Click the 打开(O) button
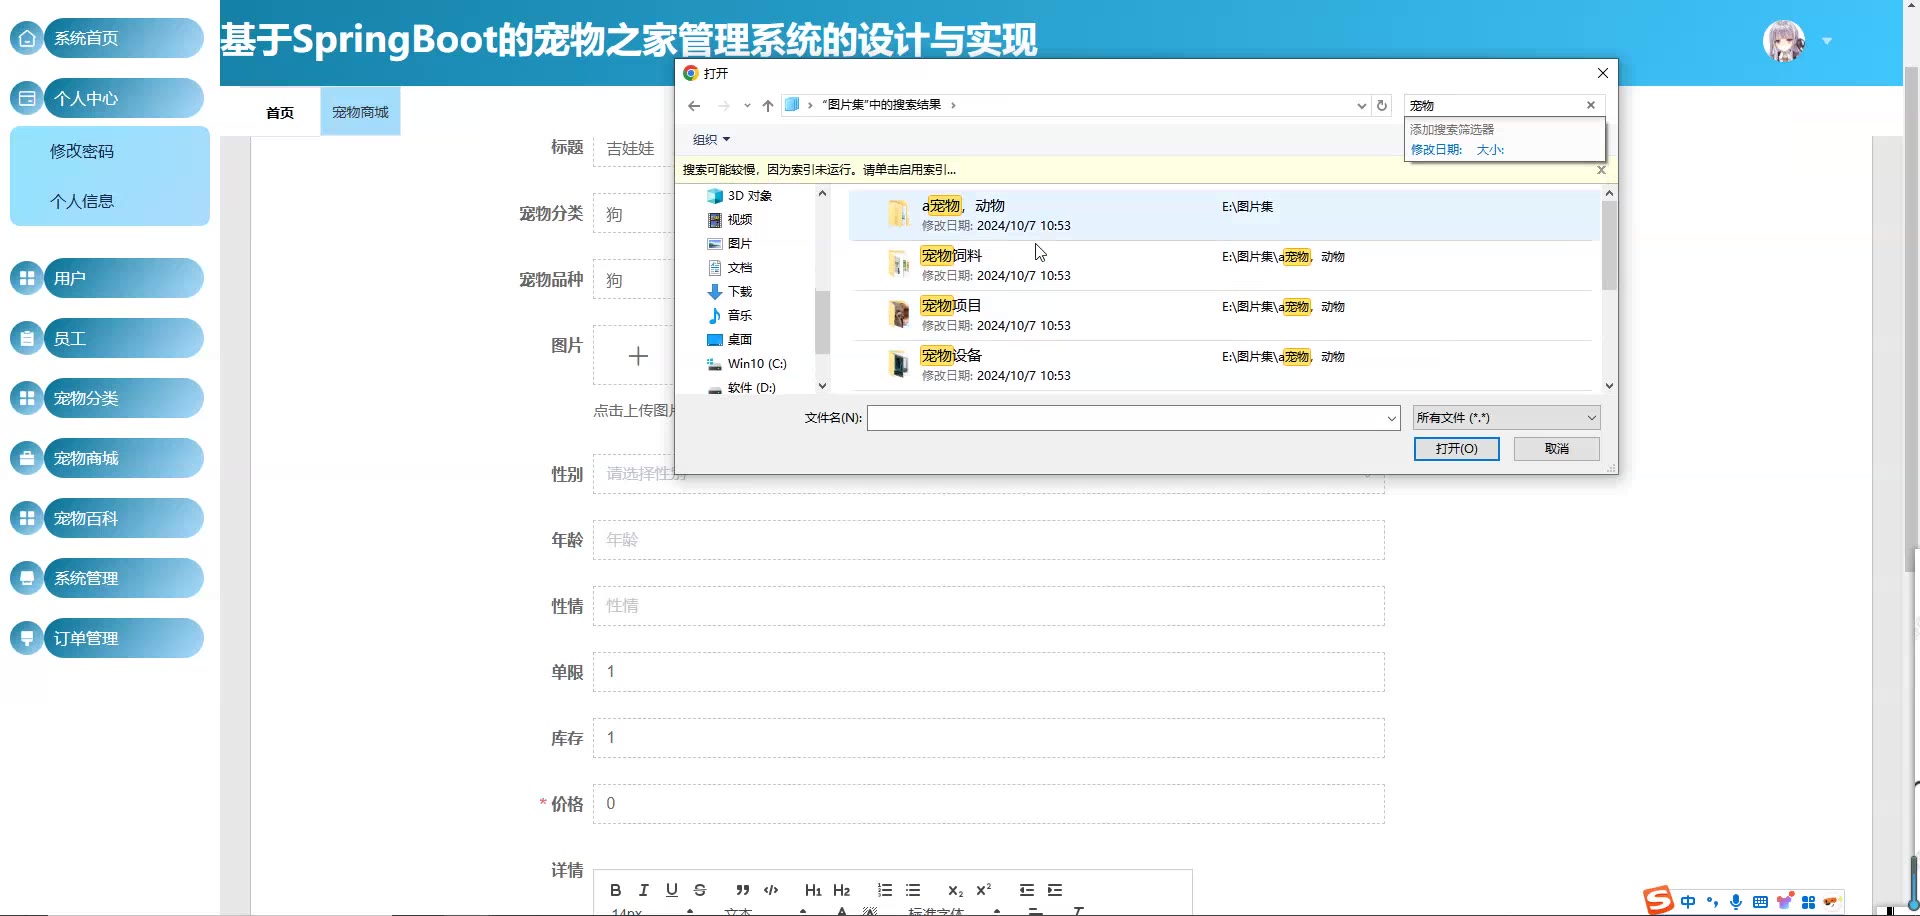The image size is (1920, 916). [x=1456, y=449]
